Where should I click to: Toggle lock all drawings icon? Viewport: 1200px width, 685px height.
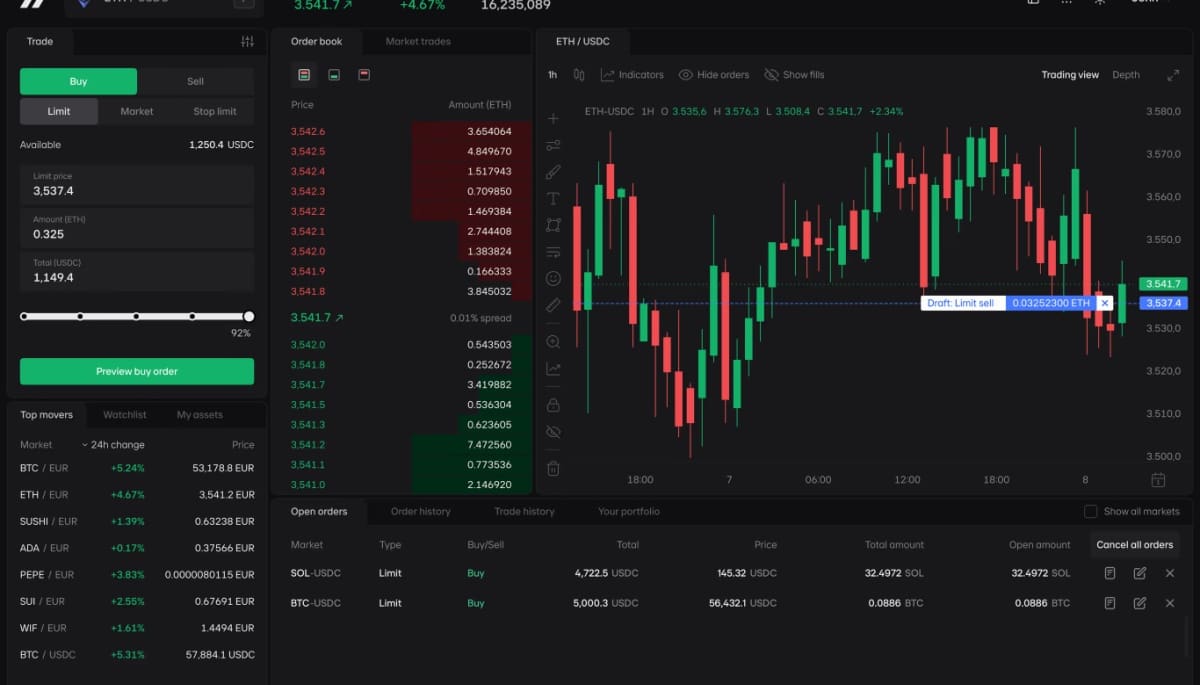tap(553, 405)
